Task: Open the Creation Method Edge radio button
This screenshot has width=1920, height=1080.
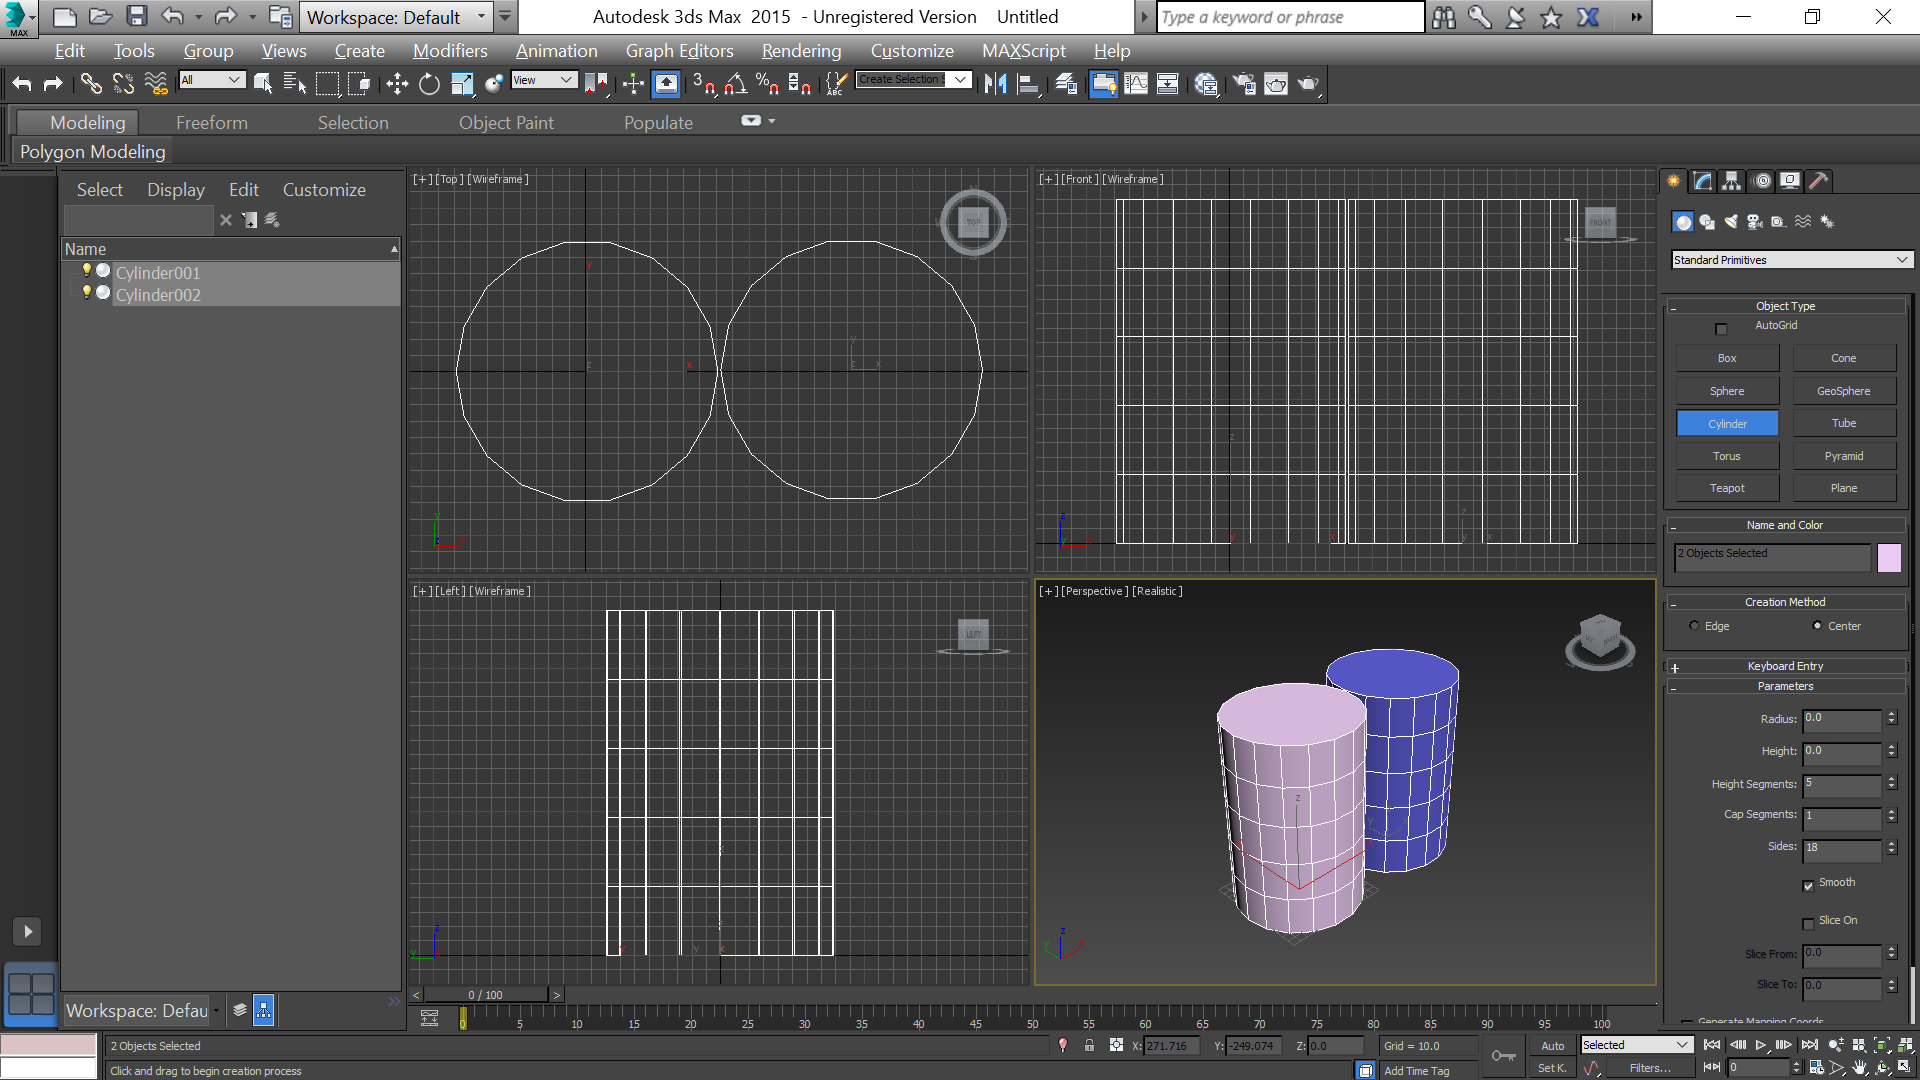Action: tap(1696, 626)
